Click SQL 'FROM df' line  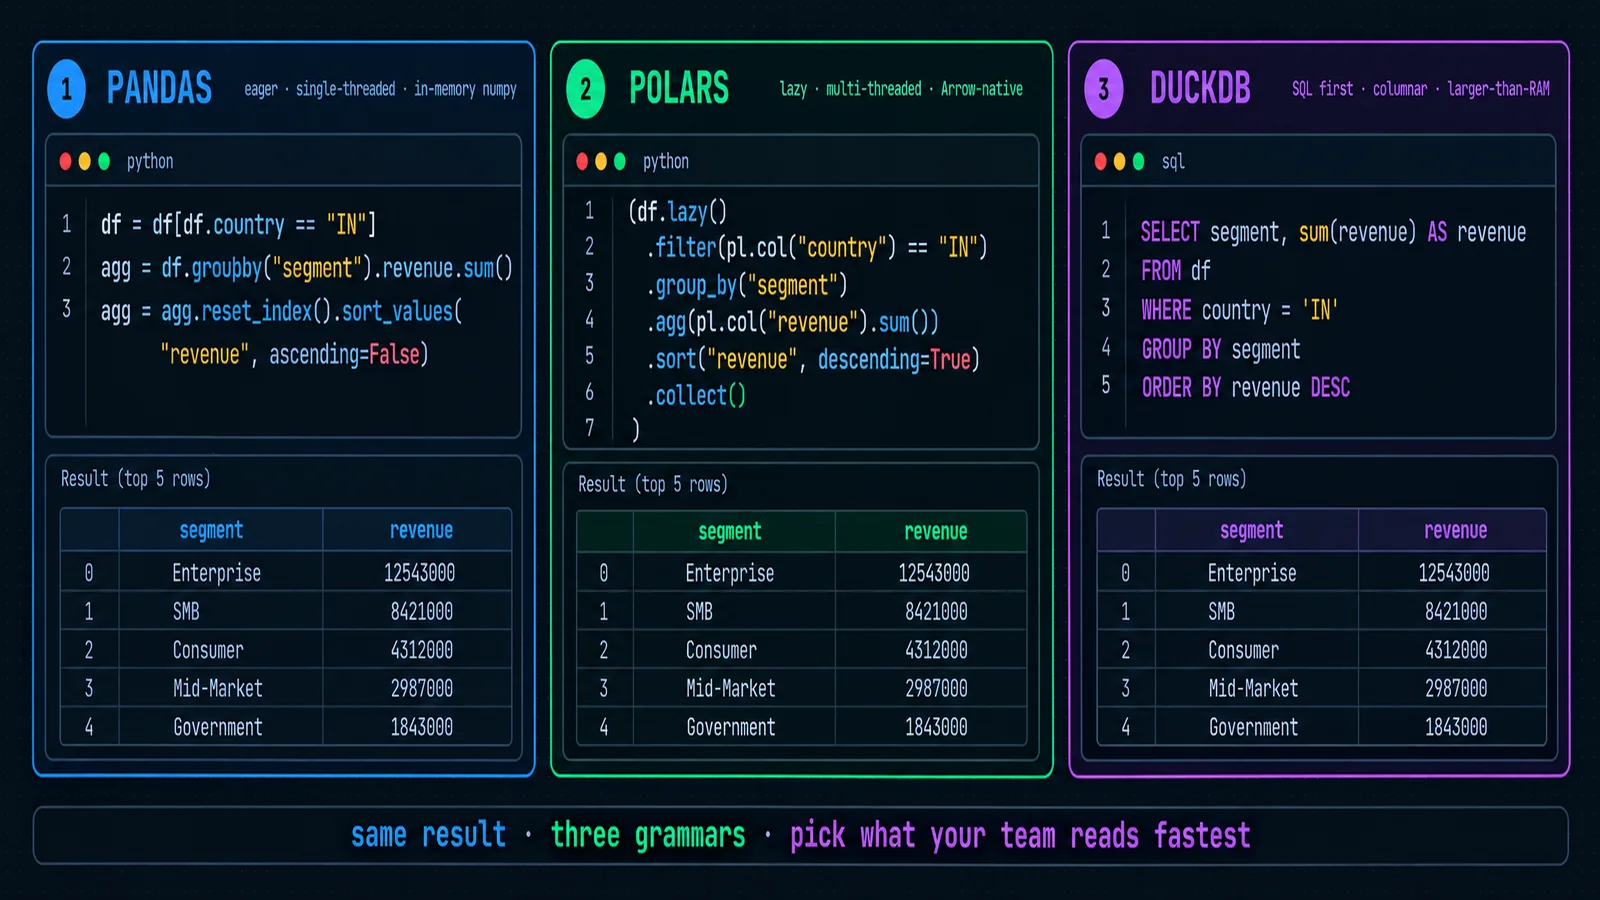point(1175,270)
